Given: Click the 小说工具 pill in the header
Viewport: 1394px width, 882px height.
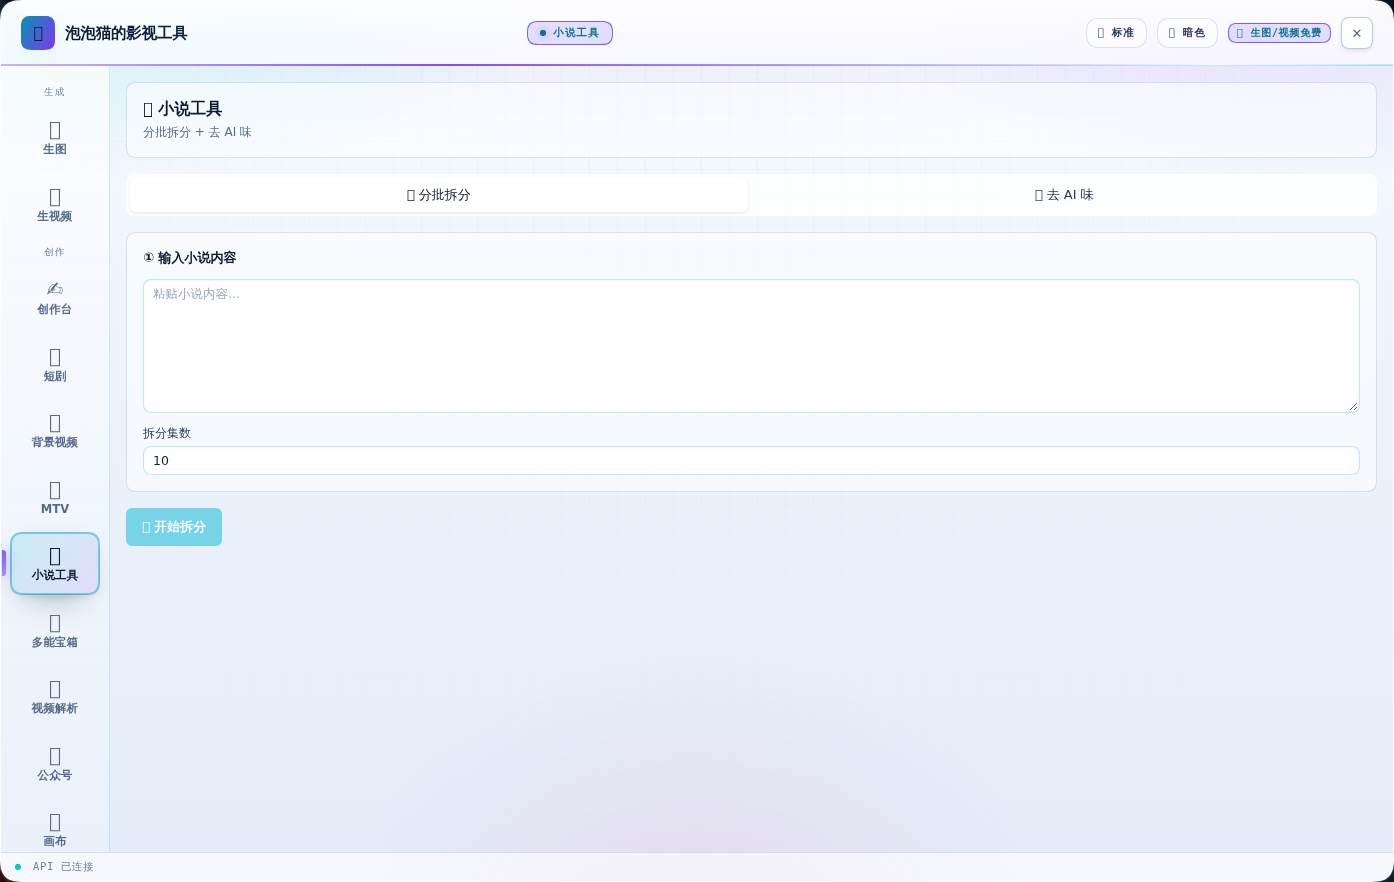Looking at the screenshot, I should 570,33.
